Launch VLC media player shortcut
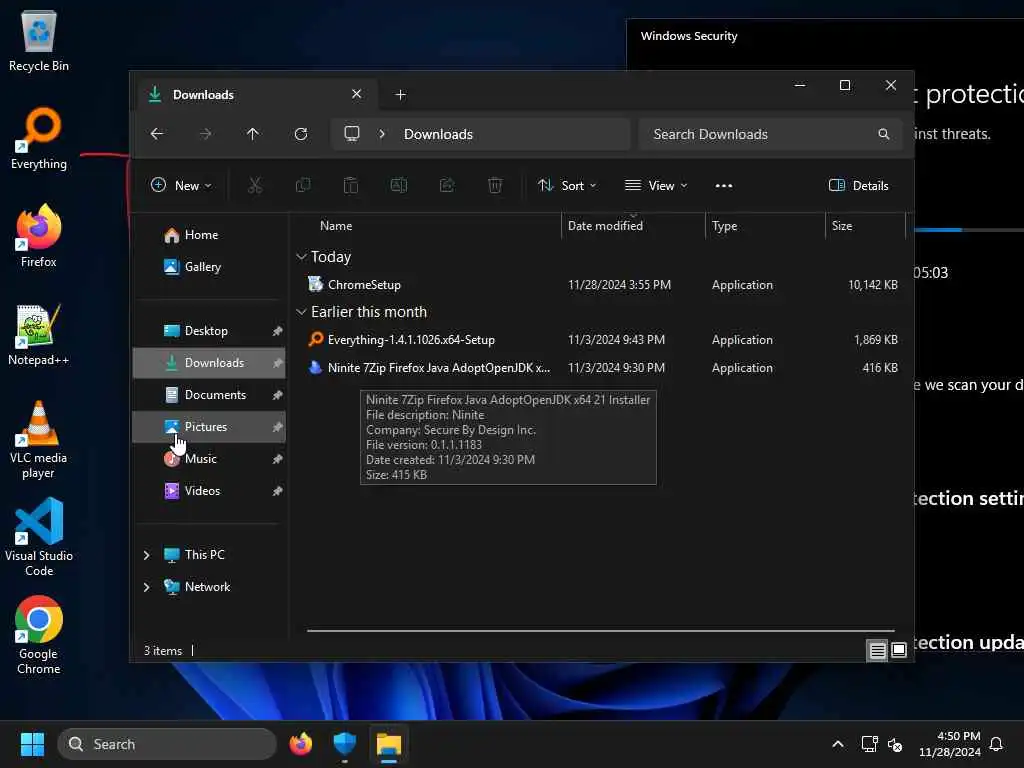Viewport: 1024px width, 768px height. (39, 439)
